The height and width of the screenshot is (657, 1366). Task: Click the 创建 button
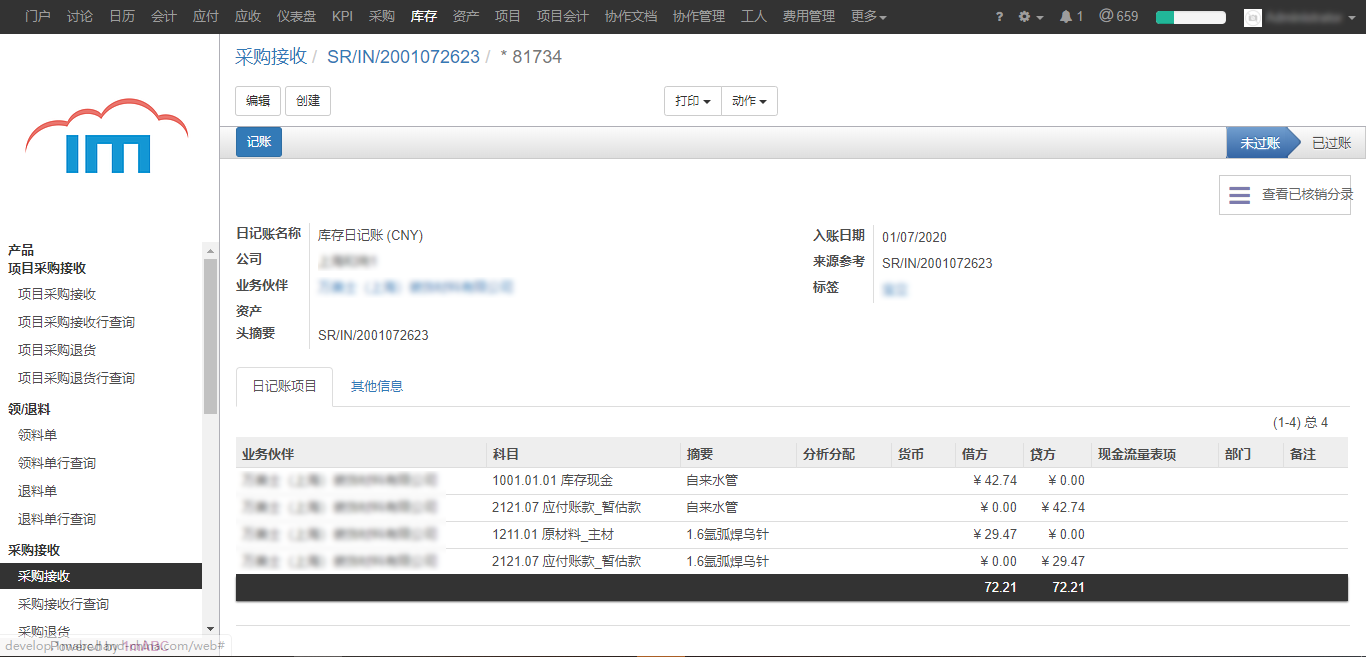click(308, 101)
